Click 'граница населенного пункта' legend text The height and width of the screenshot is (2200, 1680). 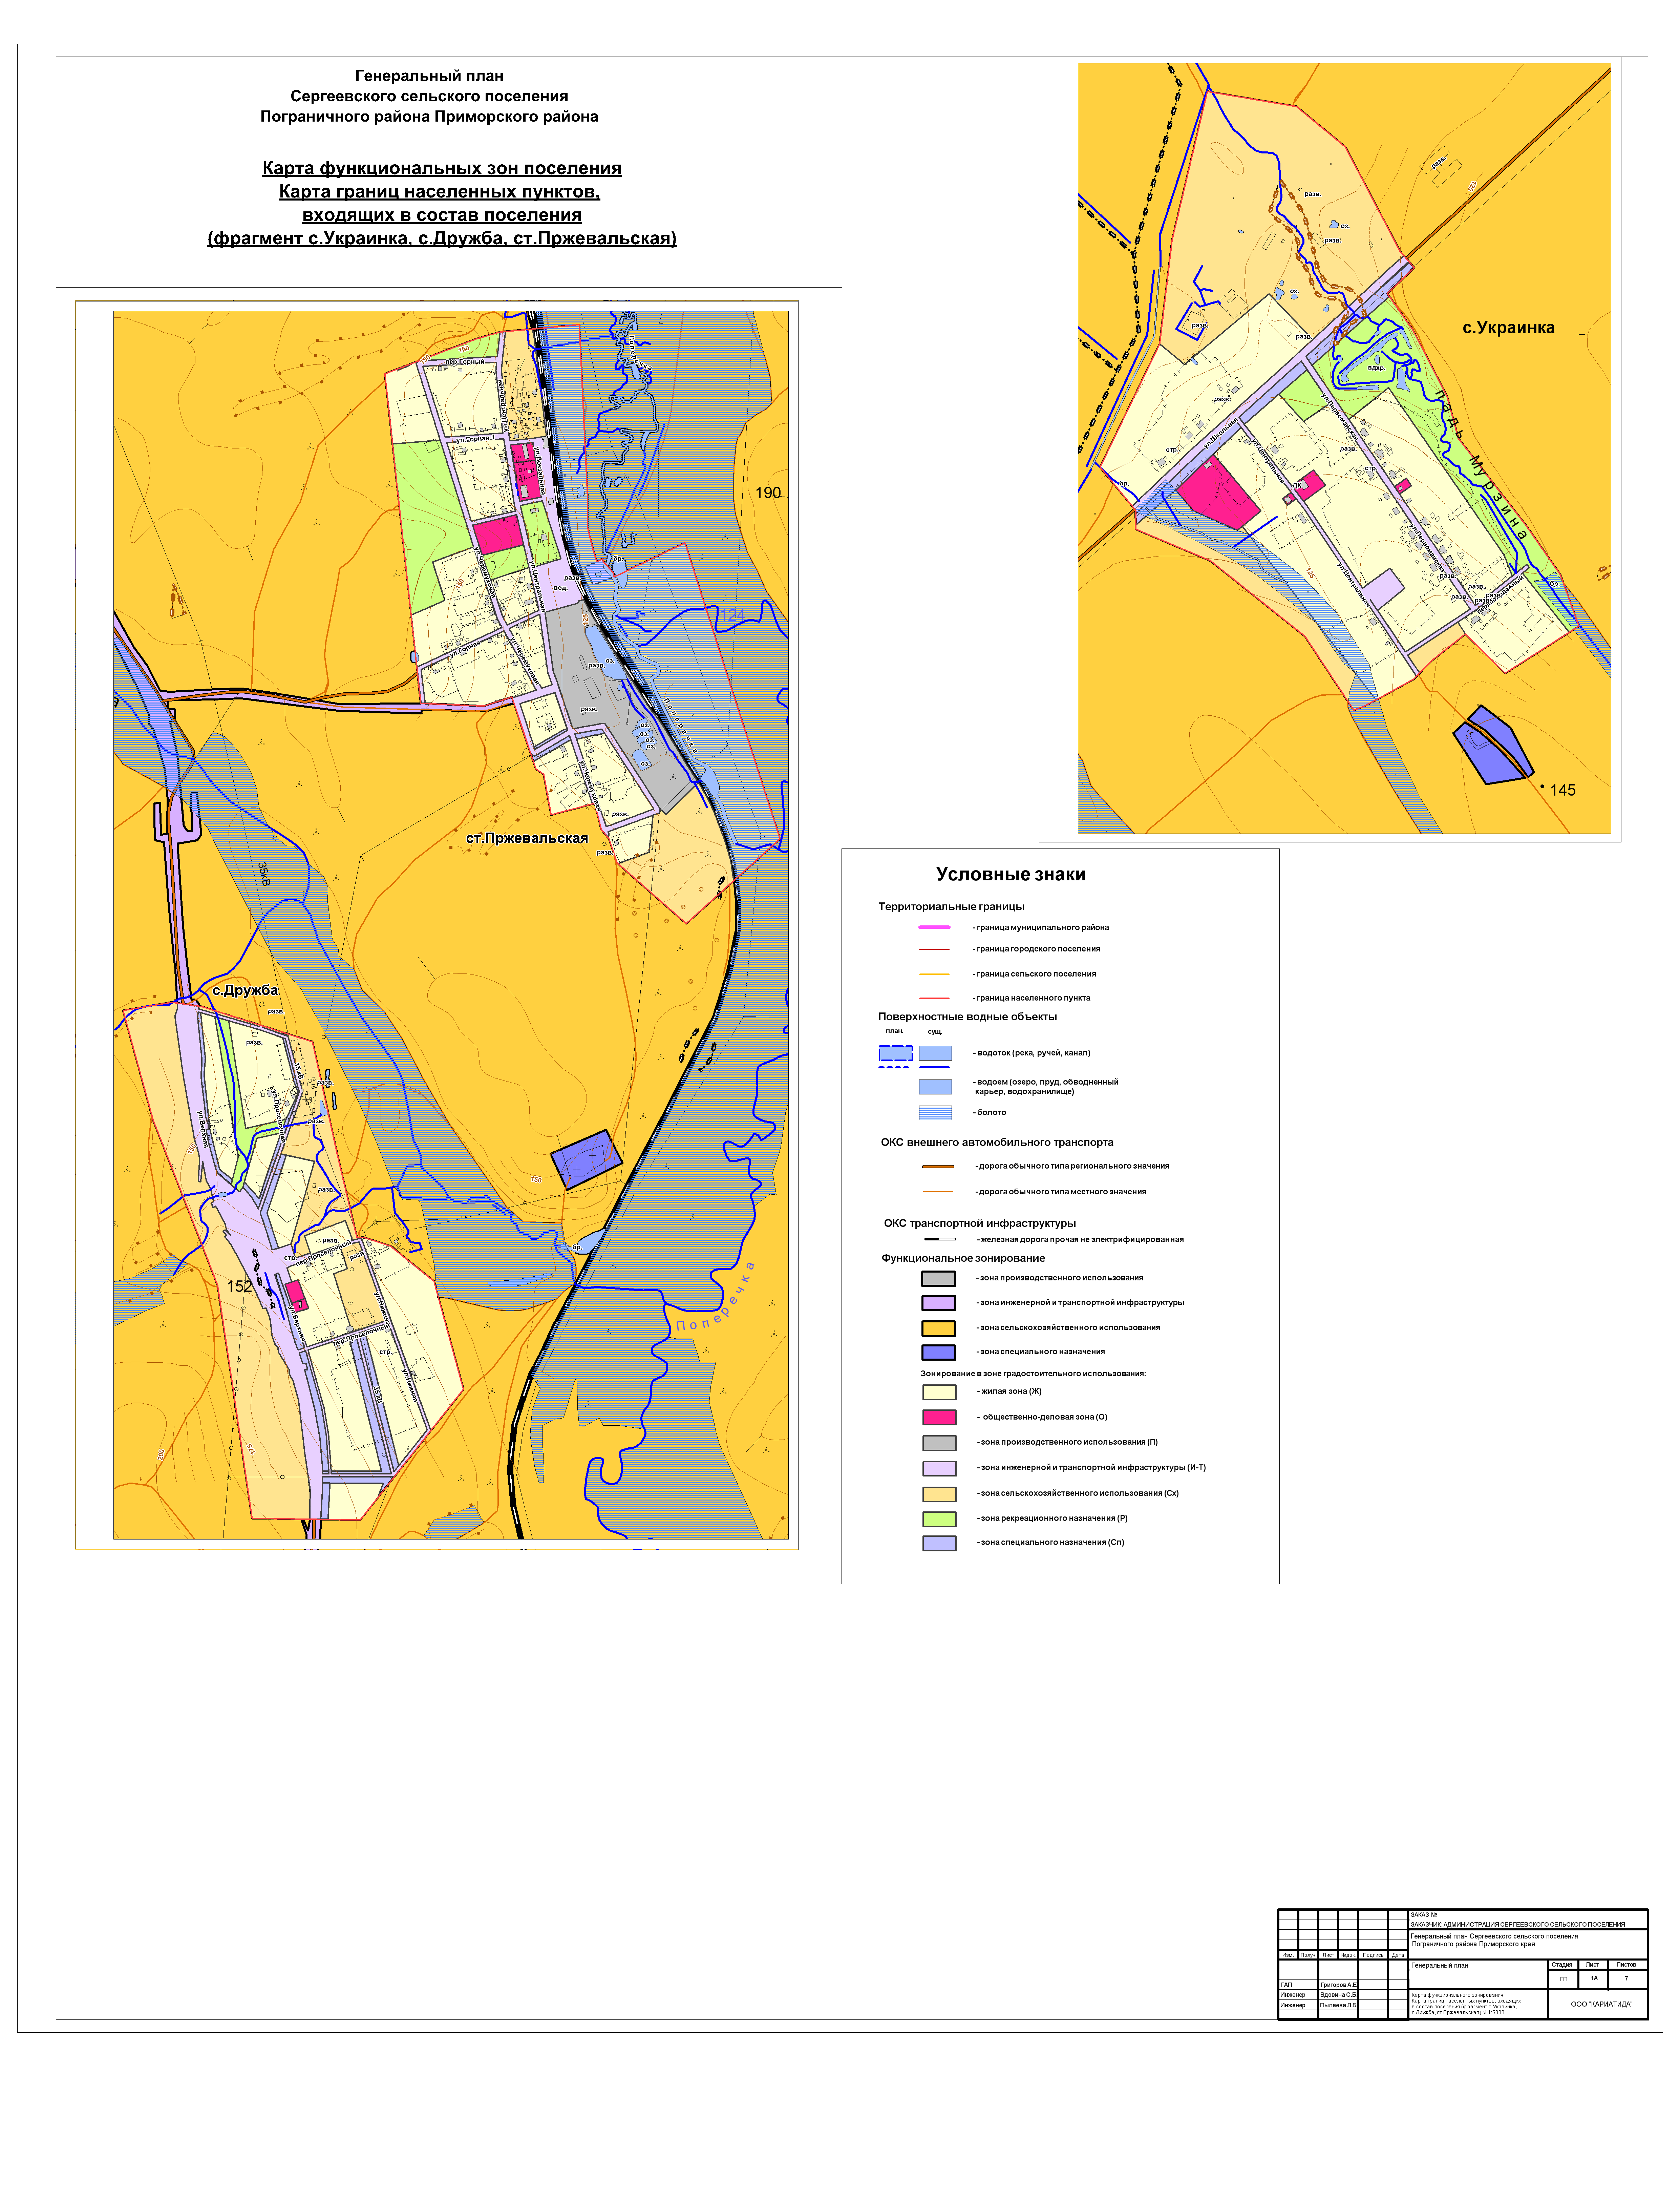coord(1032,998)
